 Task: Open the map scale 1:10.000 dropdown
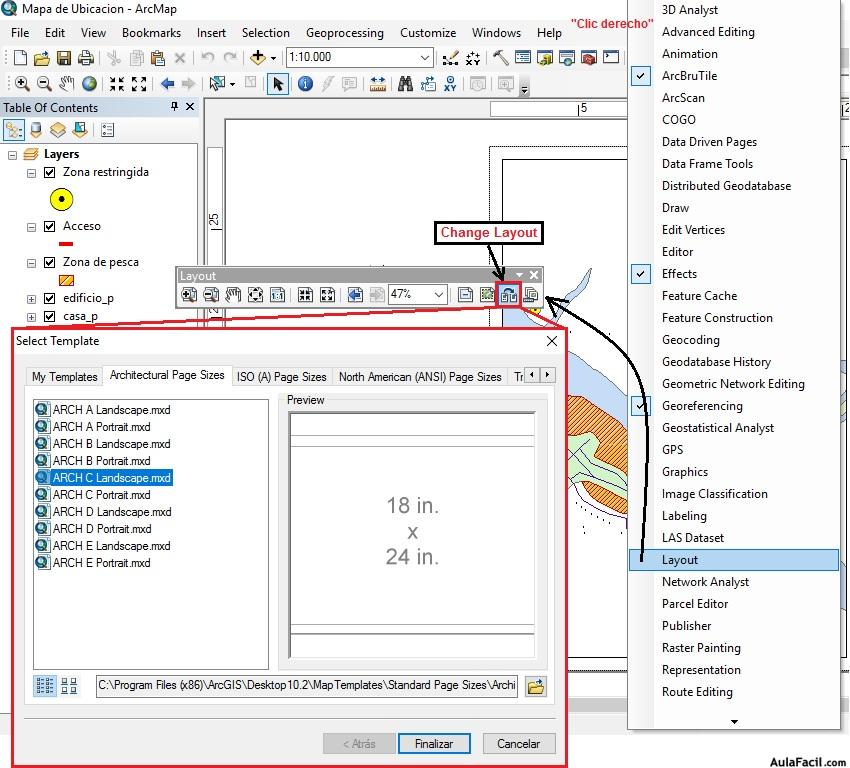pos(425,57)
